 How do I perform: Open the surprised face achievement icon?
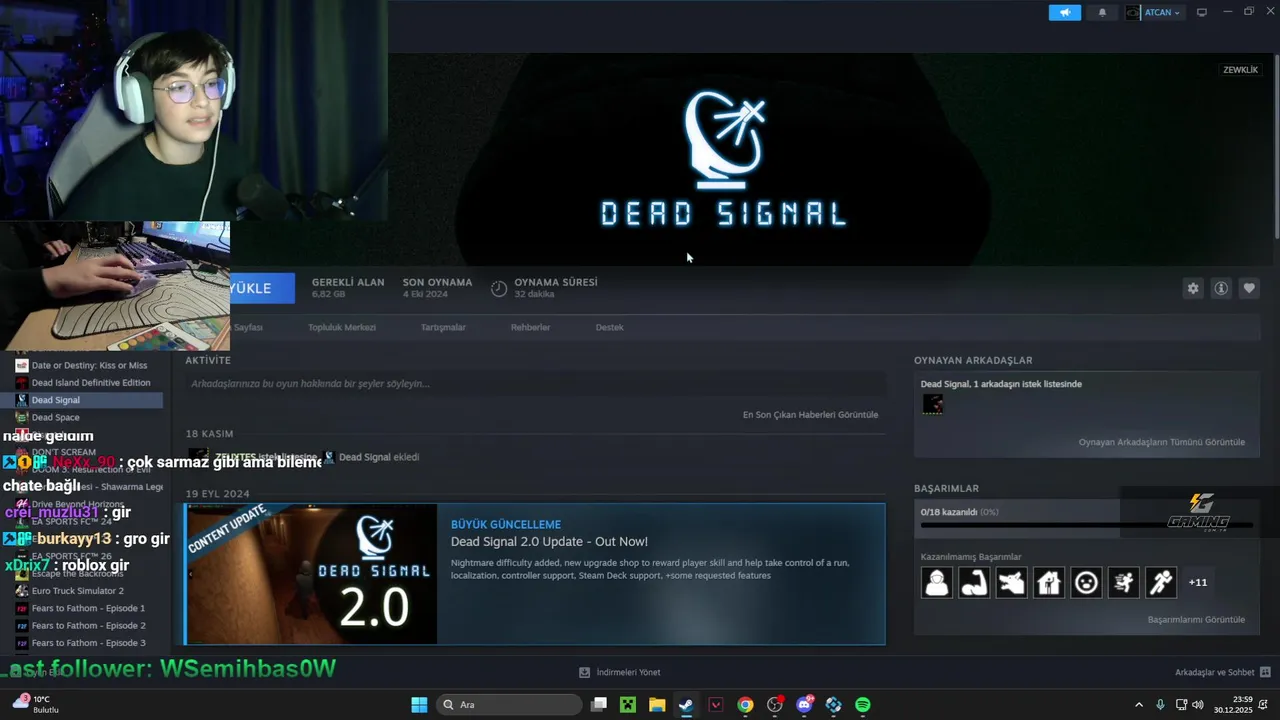[1086, 582]
